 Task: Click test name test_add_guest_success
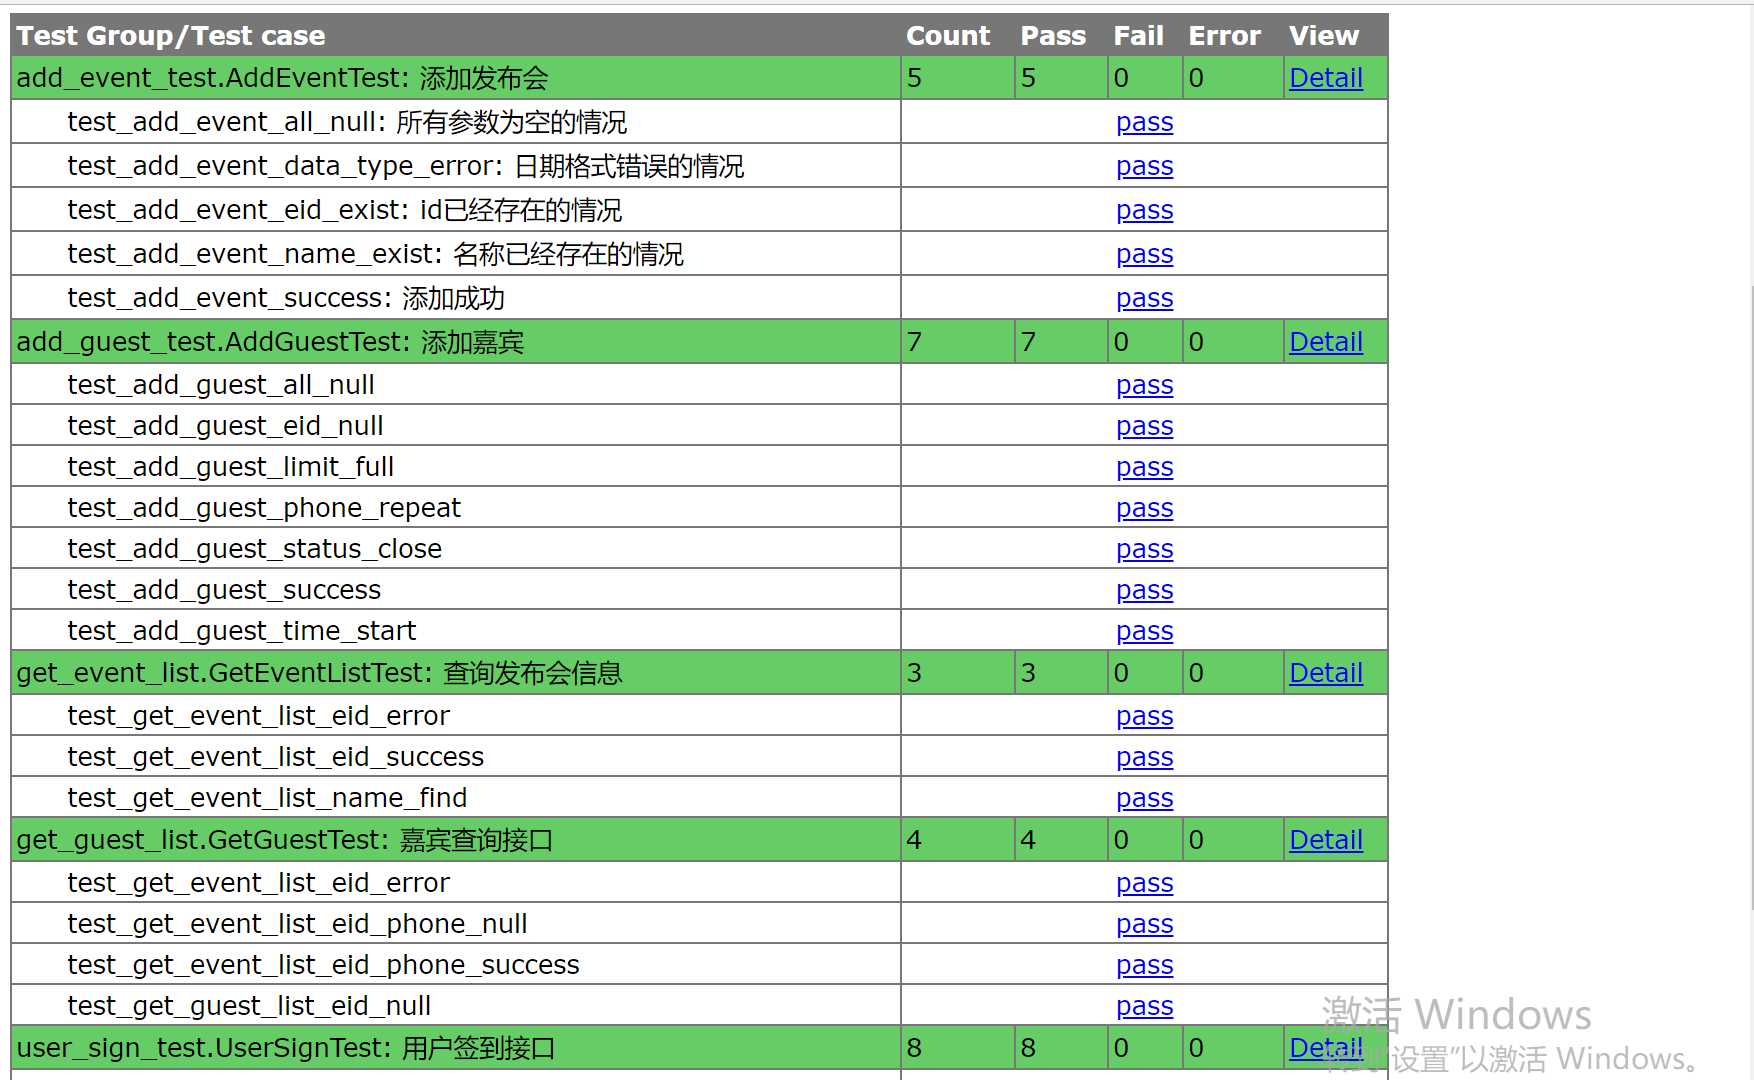(224, 590)
